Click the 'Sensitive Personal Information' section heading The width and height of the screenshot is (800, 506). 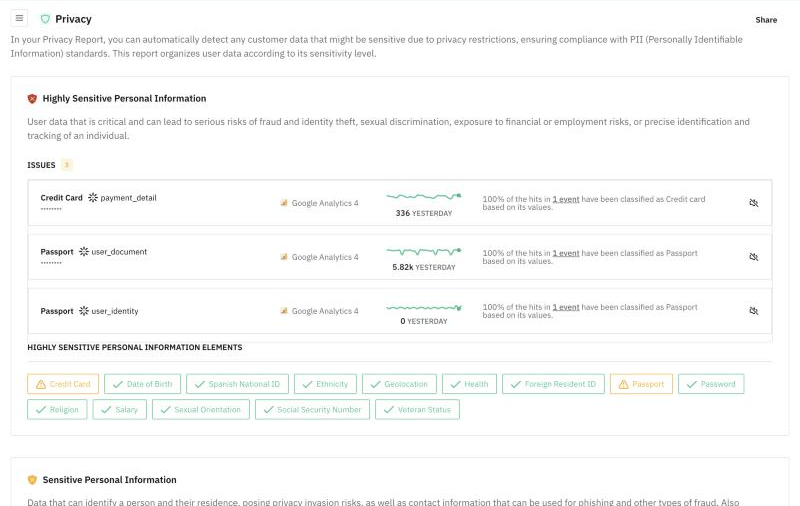click(110, 480)
